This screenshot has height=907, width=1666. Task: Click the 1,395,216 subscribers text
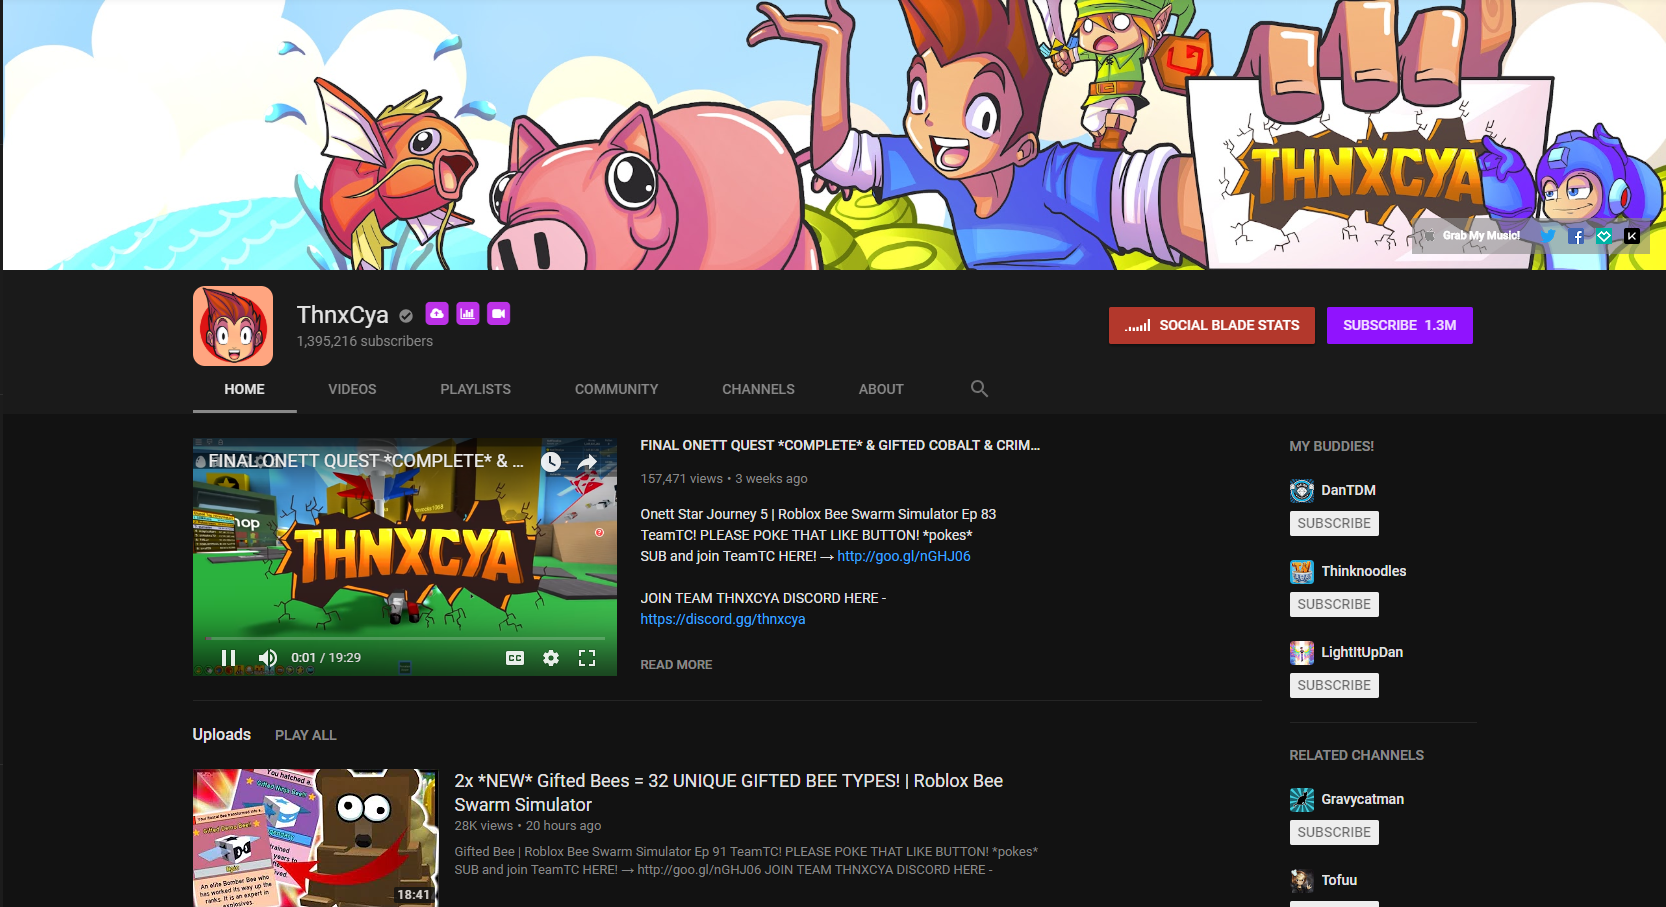[x=365, y=341]
